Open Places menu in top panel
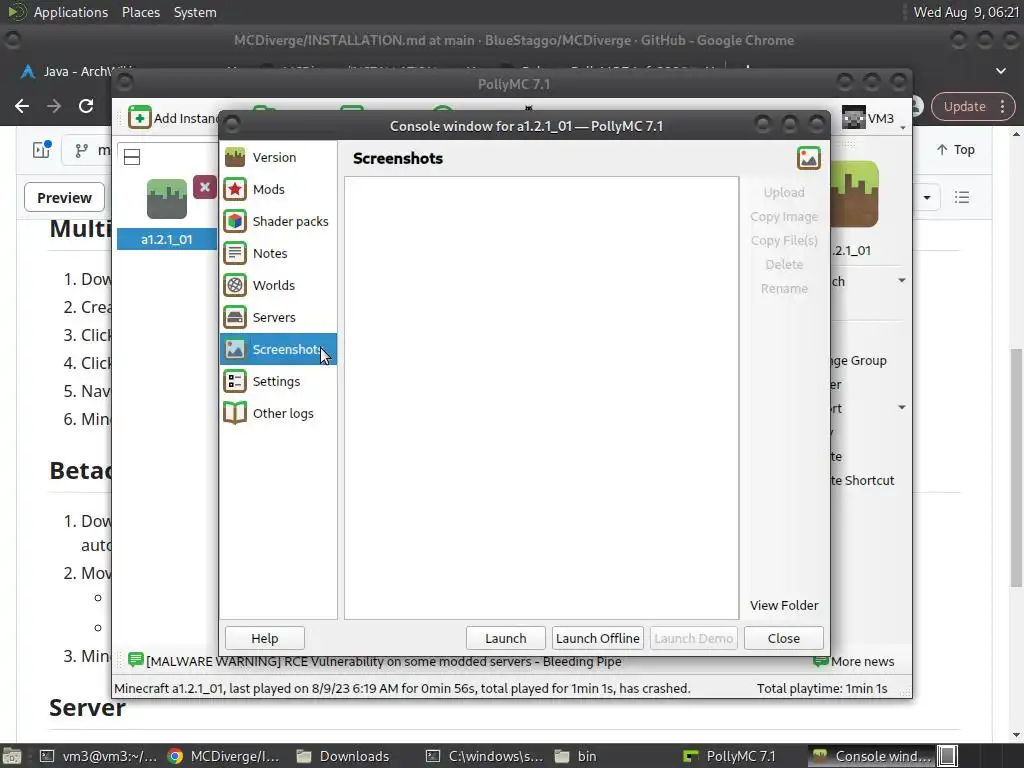The width and height of the screenshot is (1024, 768). click(140, 12)
